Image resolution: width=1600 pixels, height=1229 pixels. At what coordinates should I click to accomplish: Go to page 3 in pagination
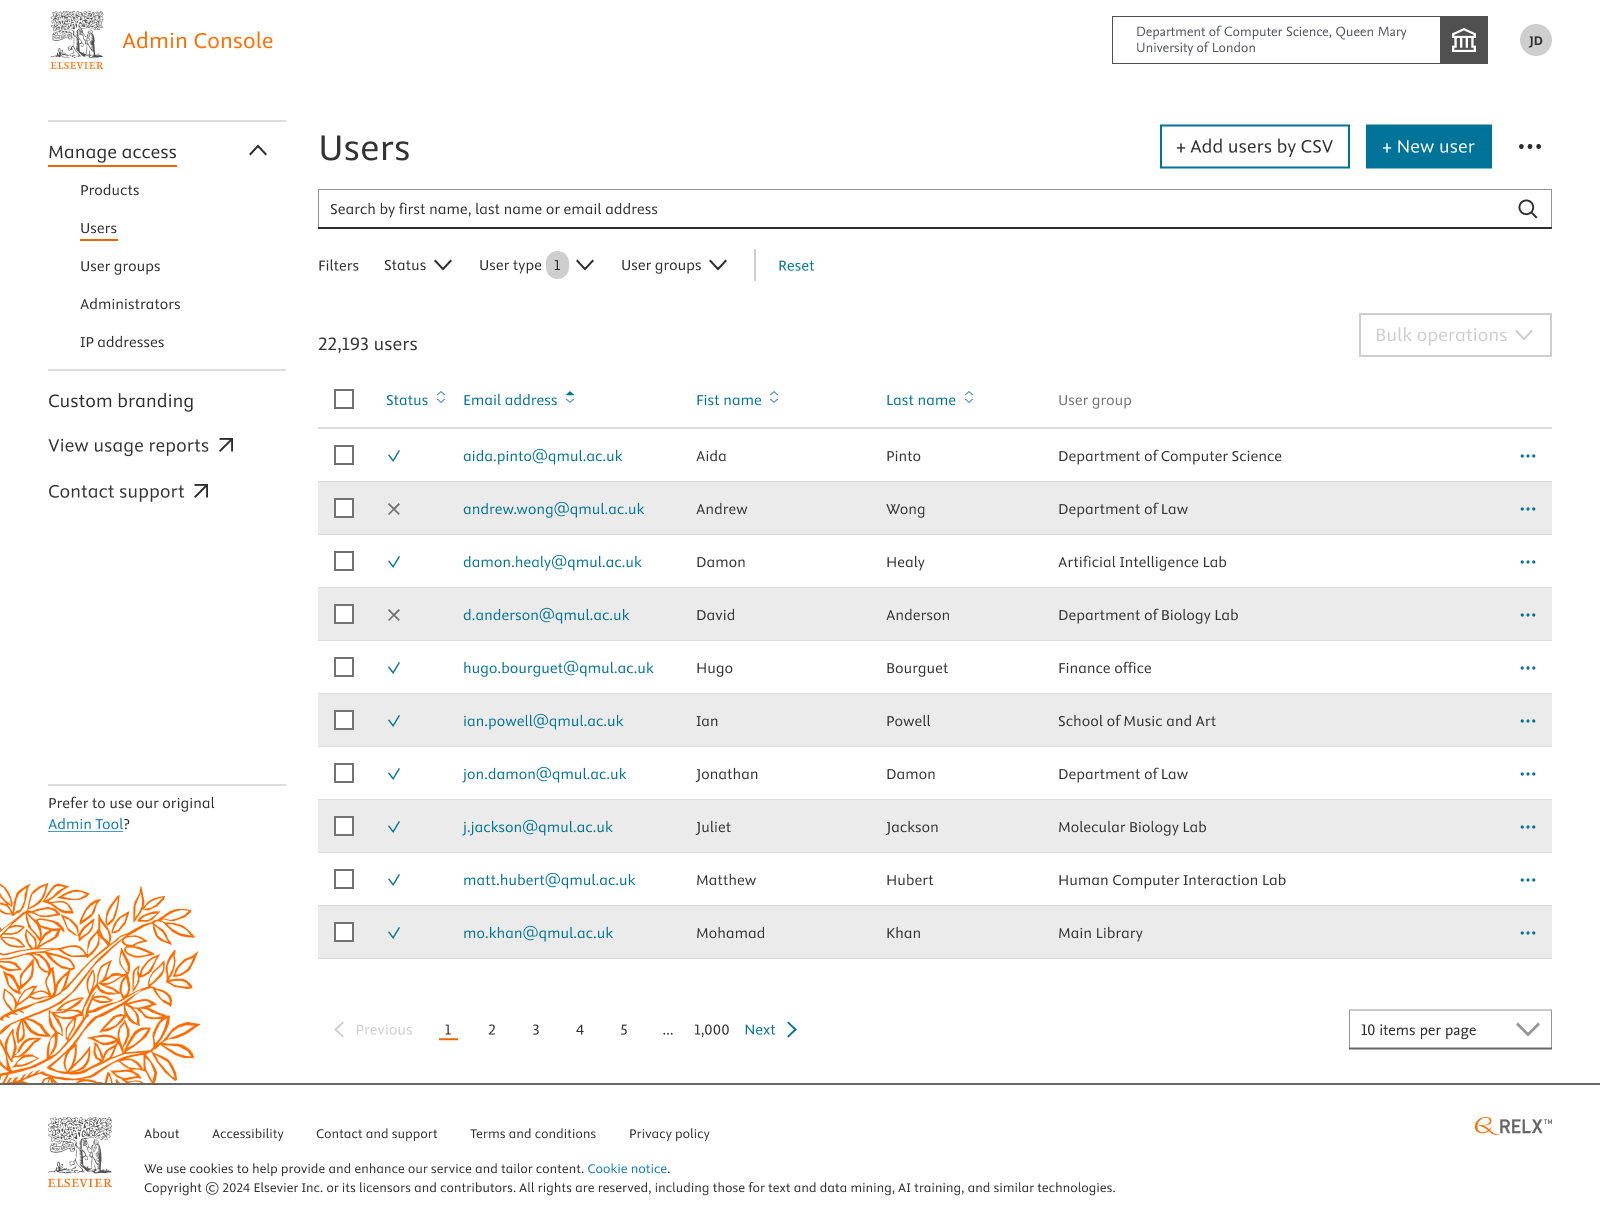point(536,1030)
